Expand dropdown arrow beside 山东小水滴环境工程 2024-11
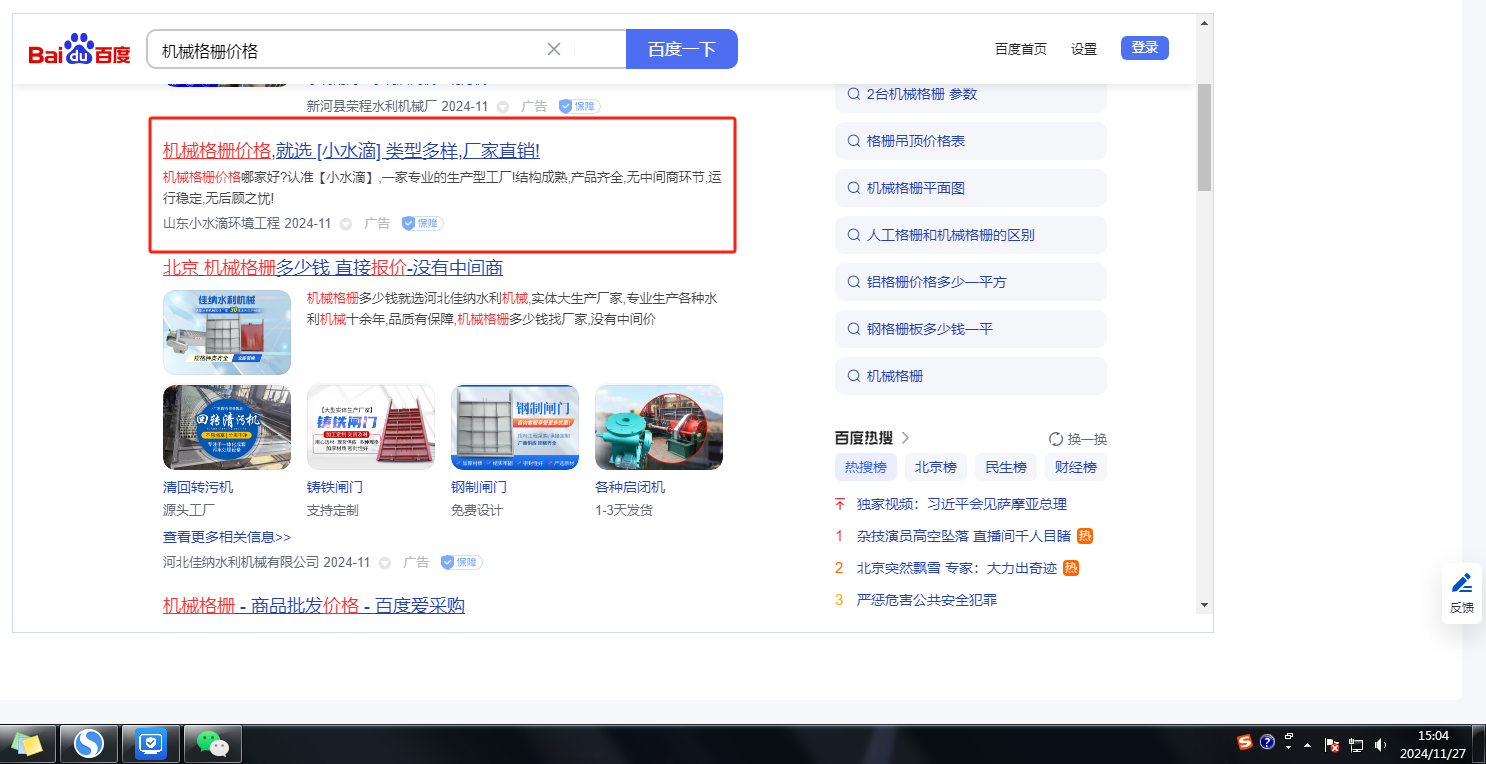The width and height of the screenshot is (1486, 764). point(346,224)
